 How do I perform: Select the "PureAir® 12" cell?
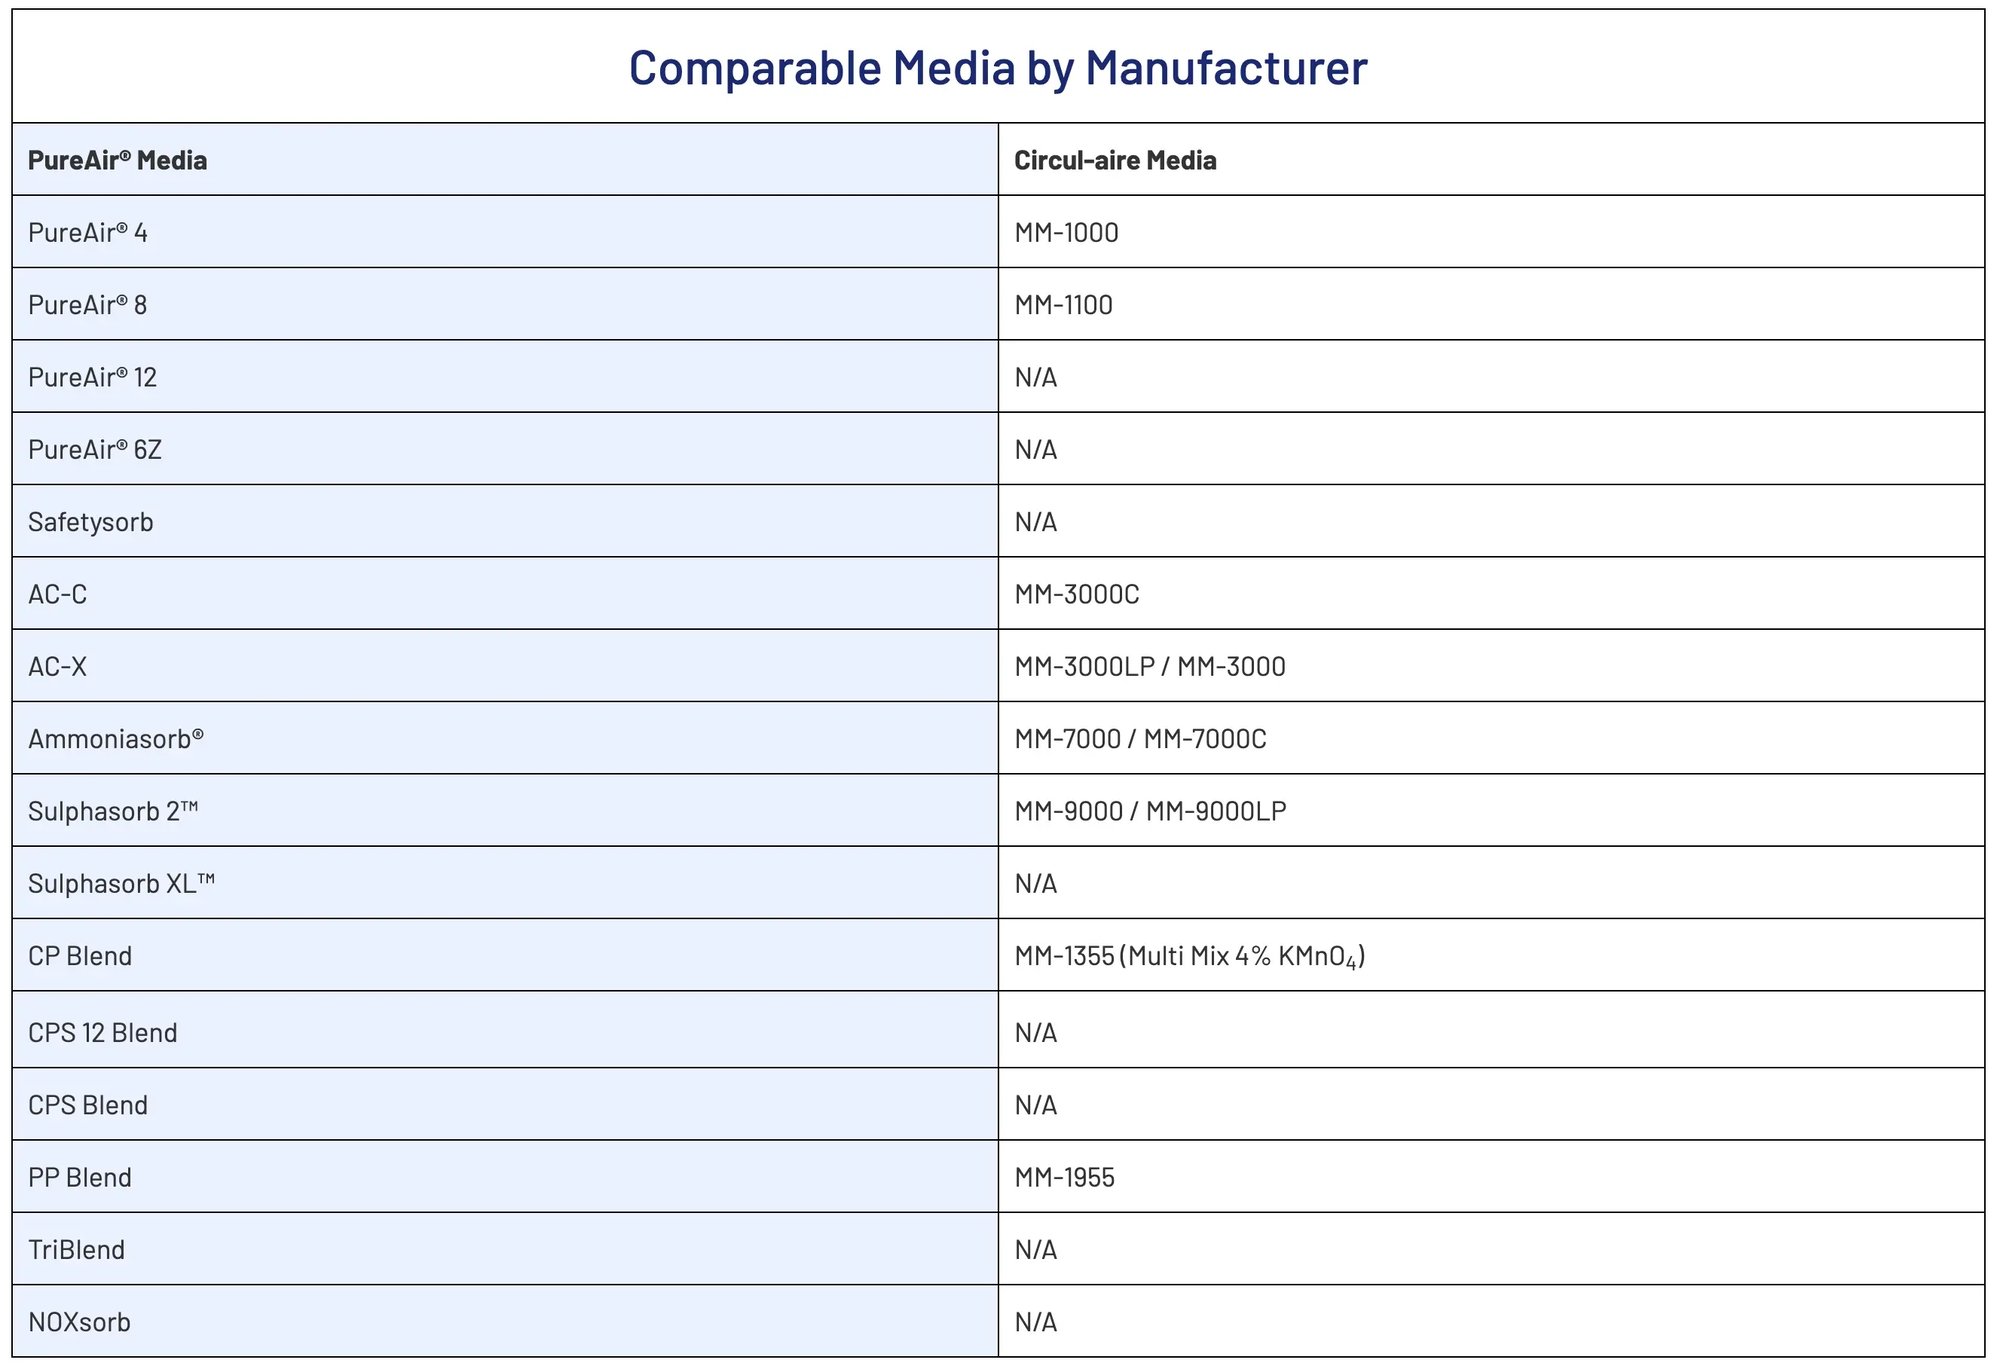tap(93, 377)
